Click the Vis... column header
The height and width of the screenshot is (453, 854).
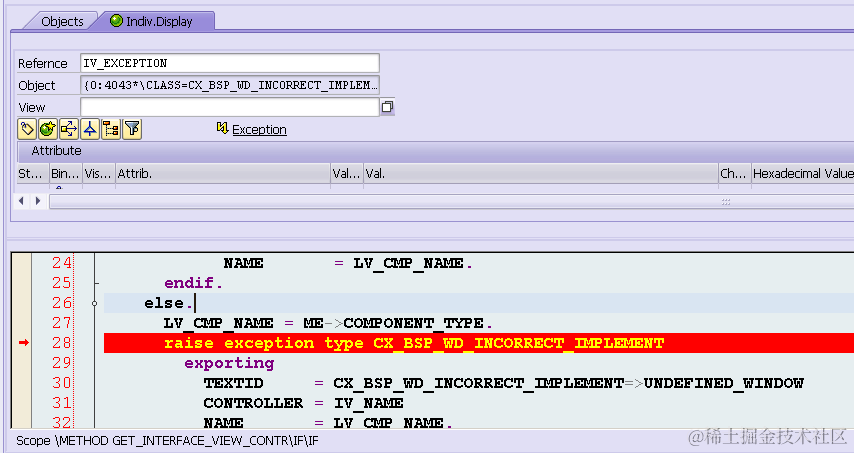point(99,174)
